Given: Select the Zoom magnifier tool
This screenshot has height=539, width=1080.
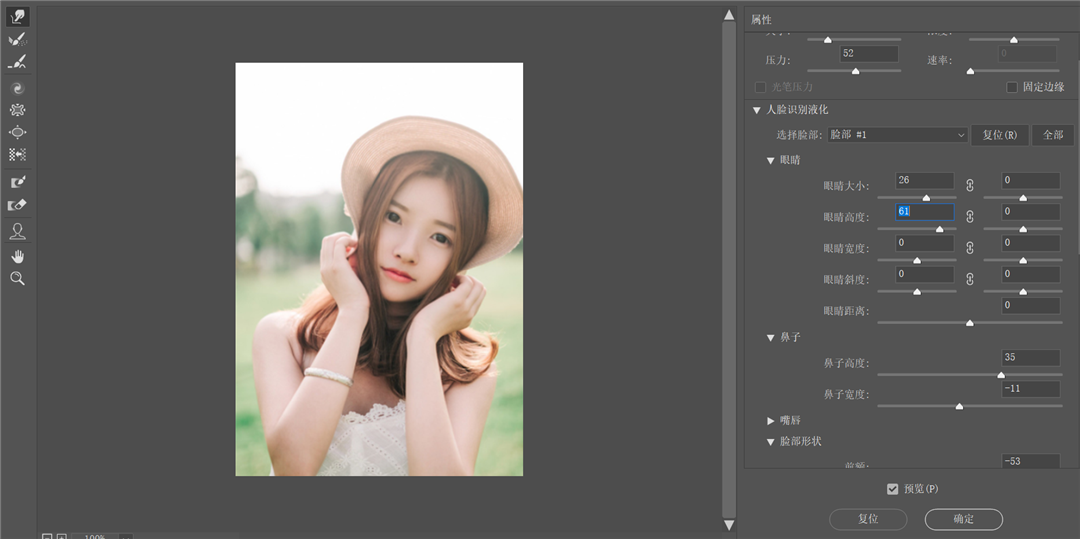Looking at the screenshot, I should [17, 279].
